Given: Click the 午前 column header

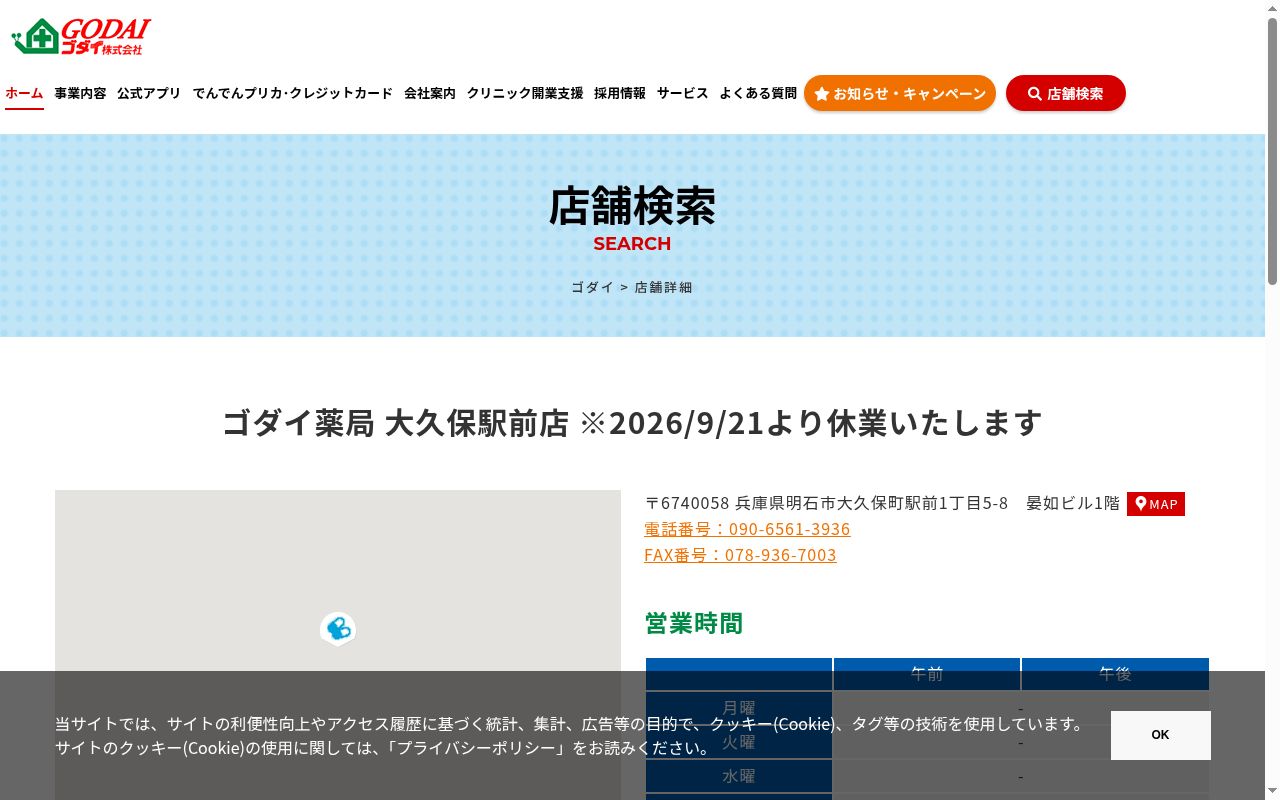Looking at the screenshot, I should pos(927,674).
